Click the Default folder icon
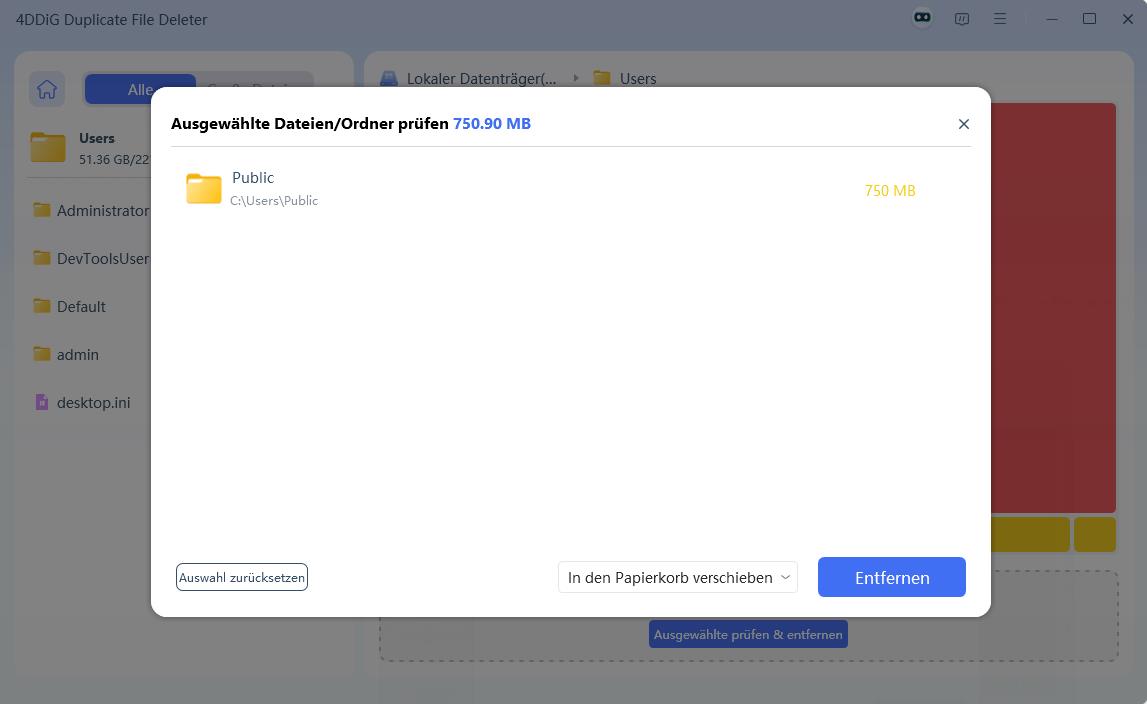 42,306
